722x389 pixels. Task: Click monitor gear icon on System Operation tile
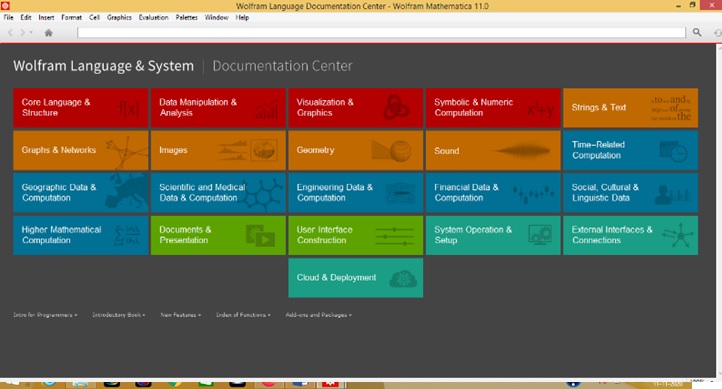click(540, 235)
